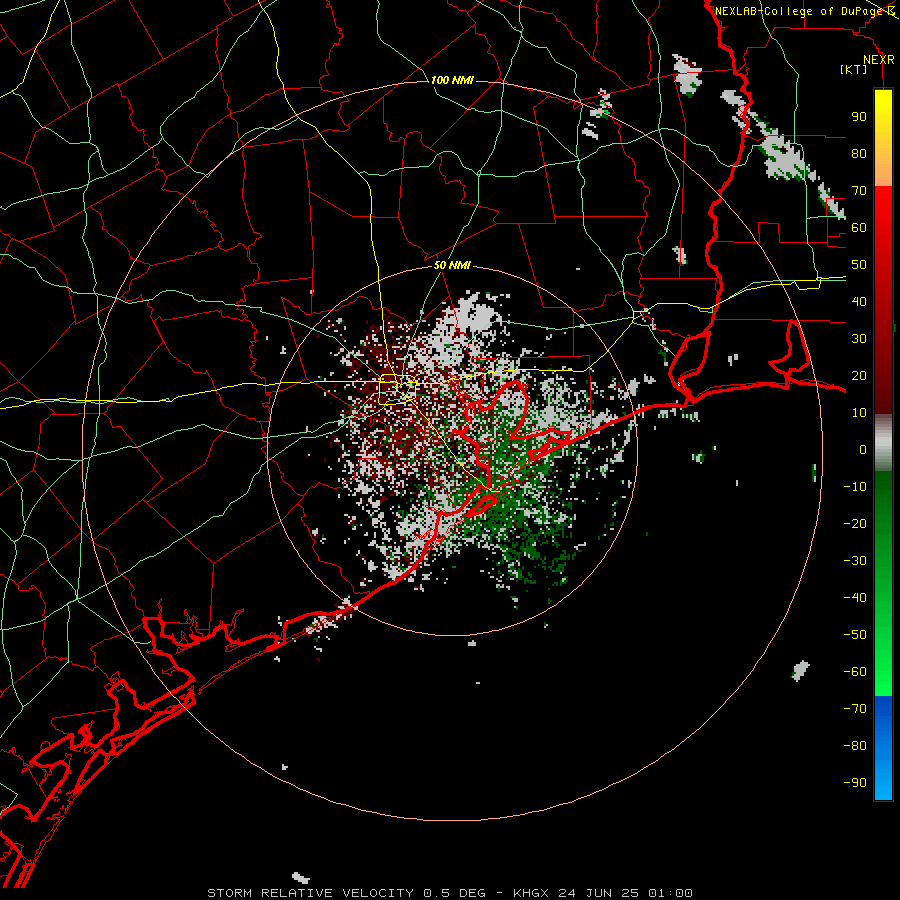Click the positive 40 scale value

[859, 301]
